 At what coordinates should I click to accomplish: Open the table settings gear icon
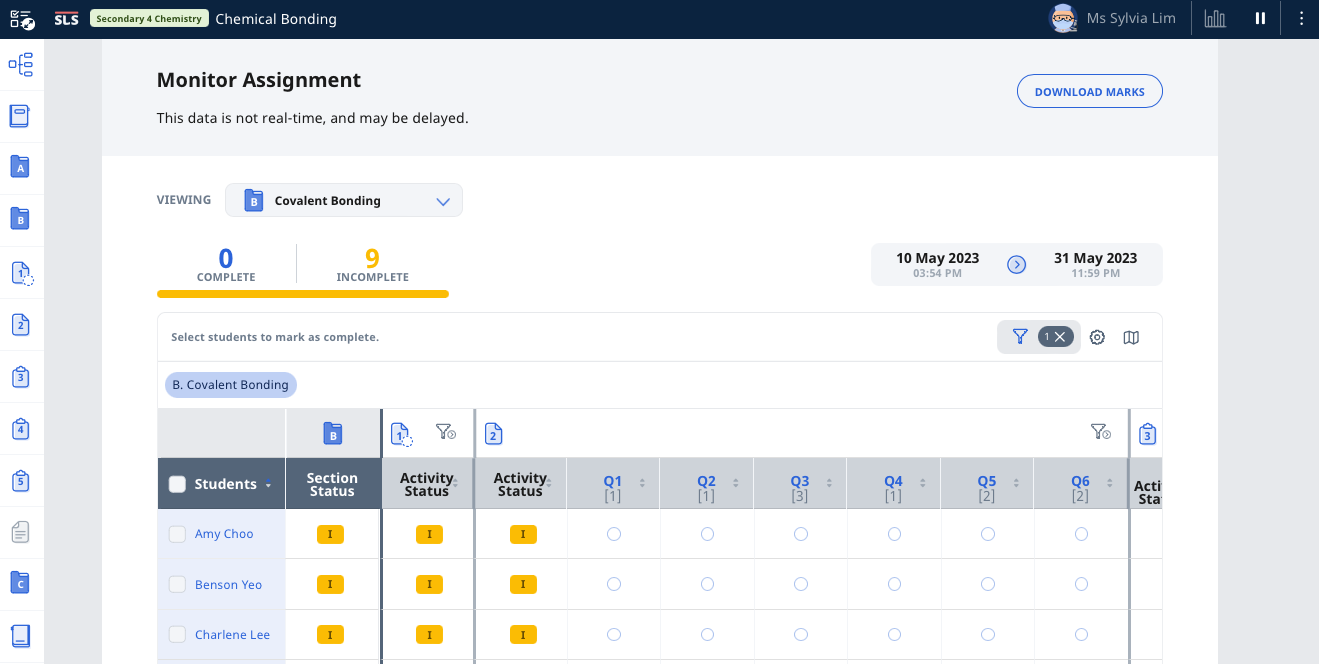point(1097,337)
